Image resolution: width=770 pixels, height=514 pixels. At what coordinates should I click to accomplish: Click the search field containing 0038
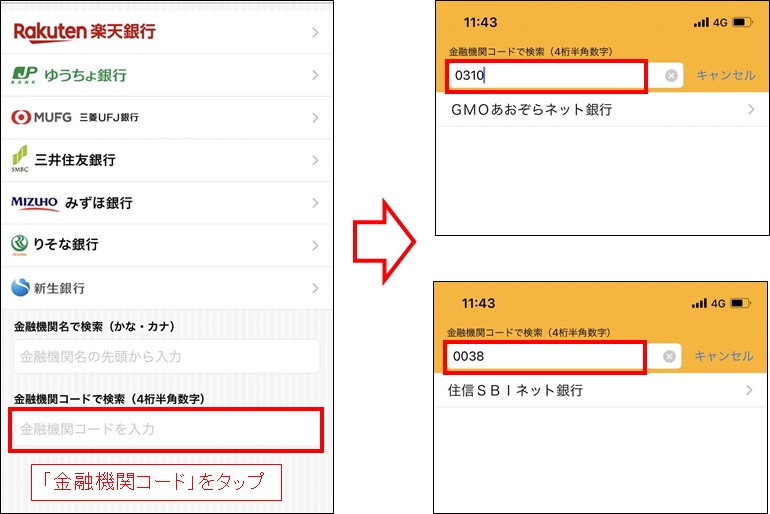click(x=564, y=356)
